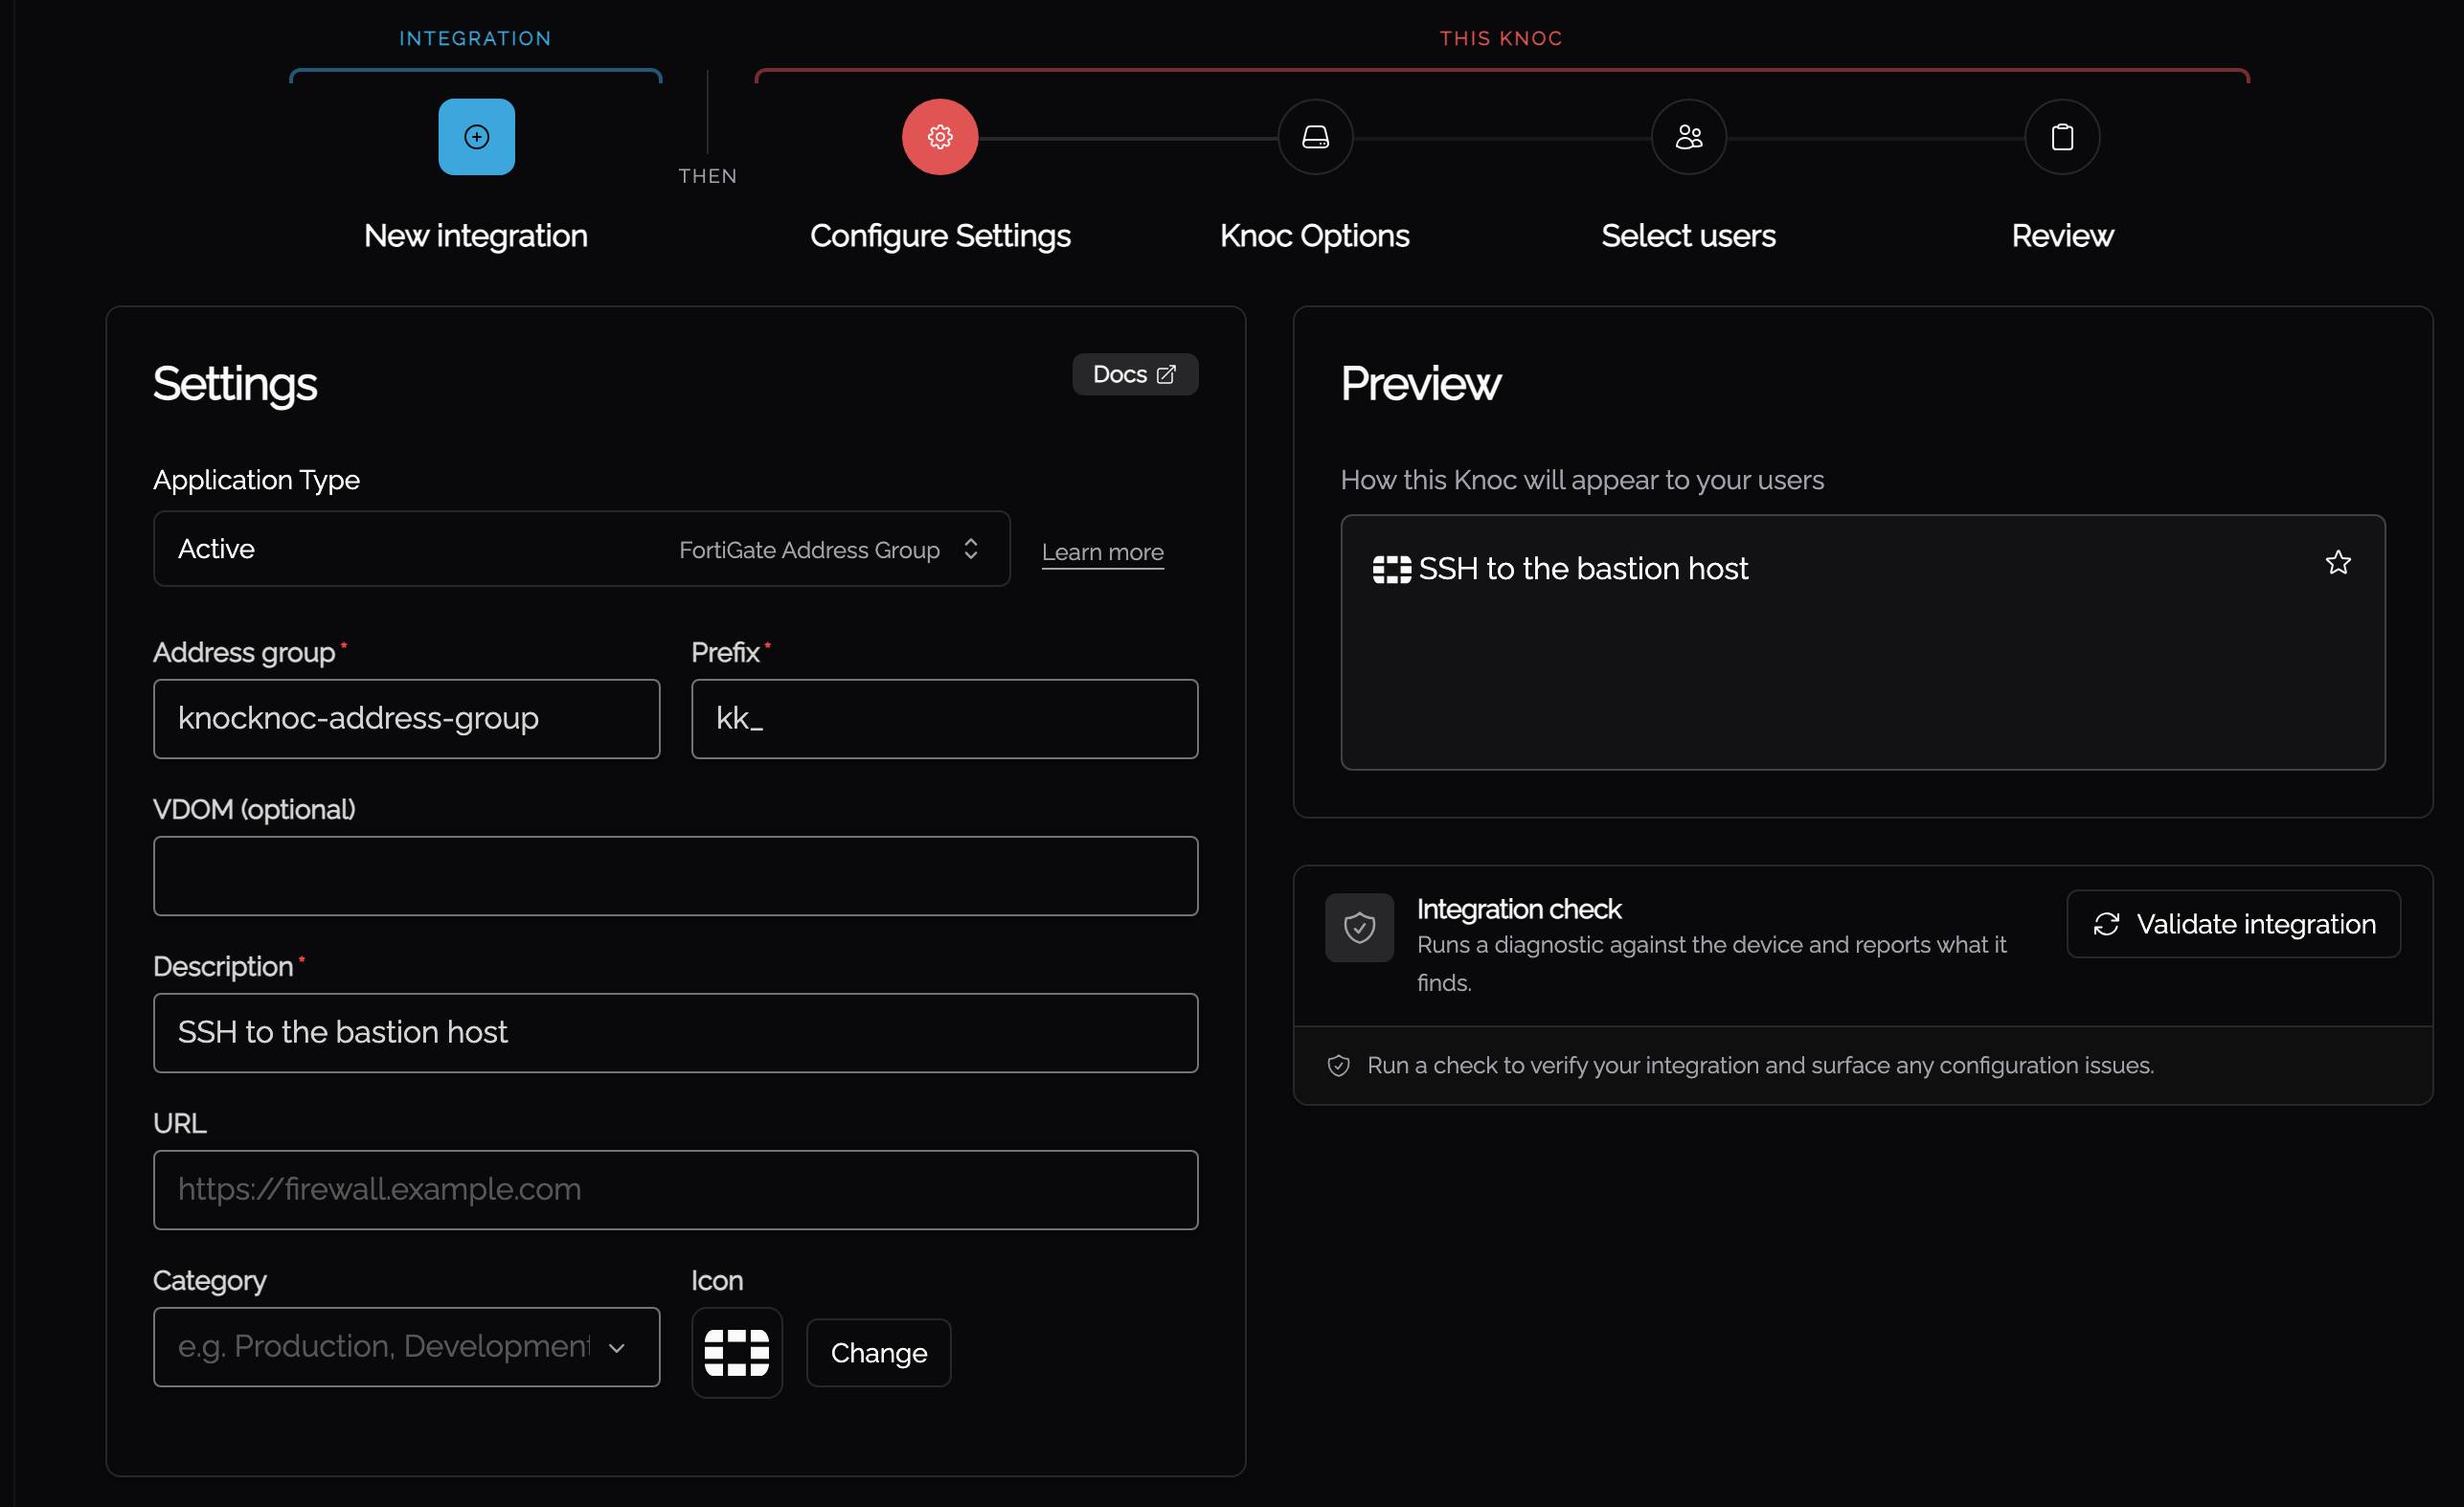Select the red Configure Settings gear icon
Image resolution: width=2464 pixels, height=1507 pixels.
pos(939,137)
